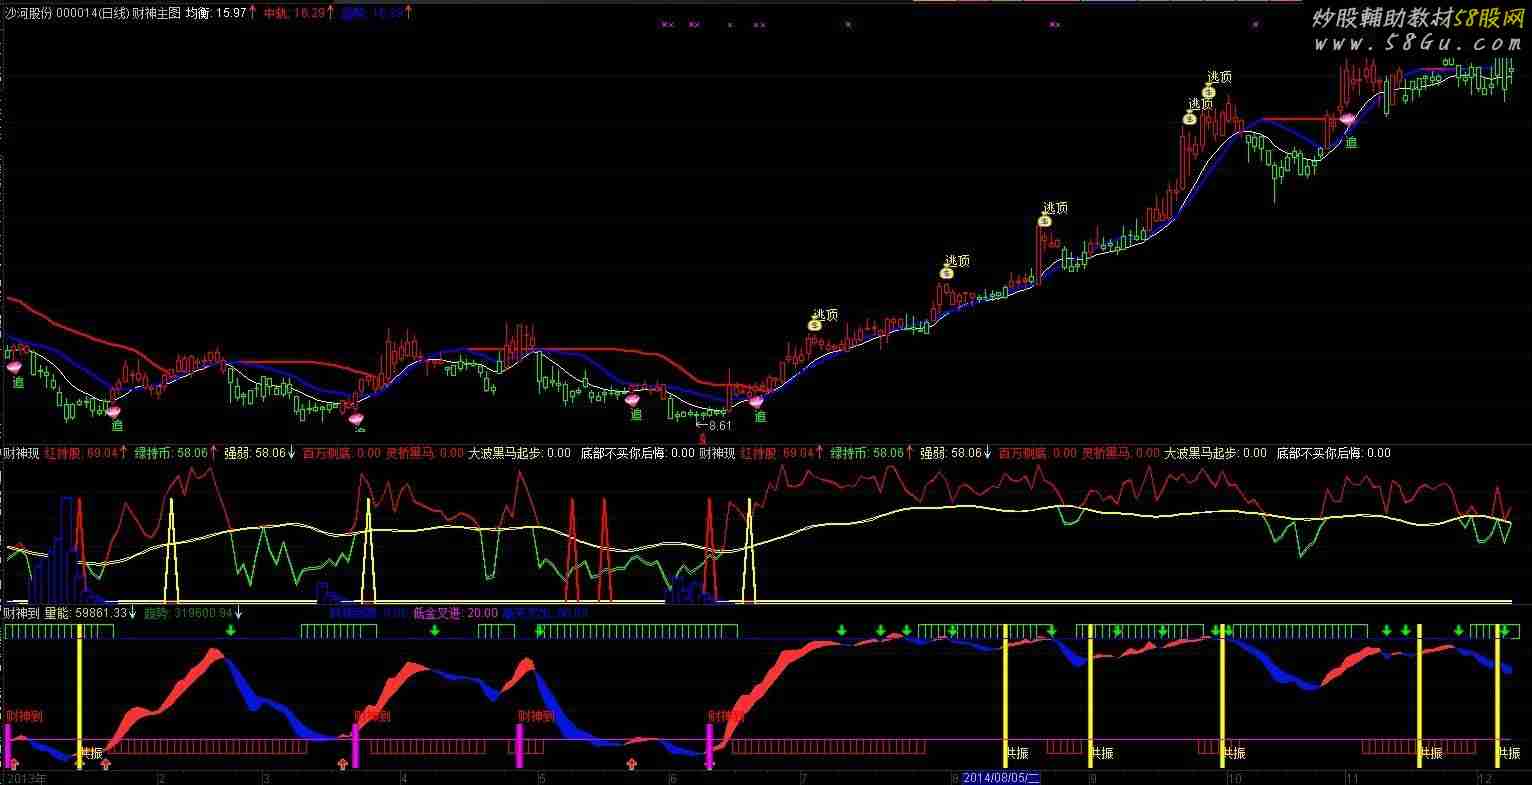Select the pink gem beside the 8.61 label
This screenshot has width=1532, height=785.
(x=756, y=401)
